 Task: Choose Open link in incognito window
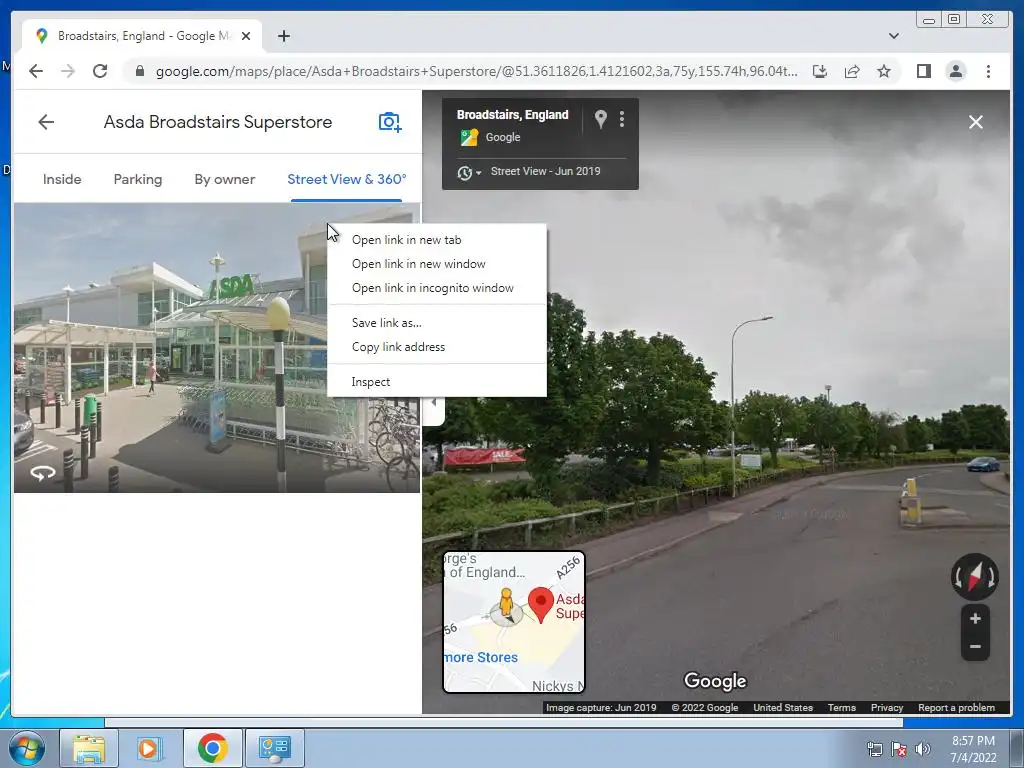point(436,288)
